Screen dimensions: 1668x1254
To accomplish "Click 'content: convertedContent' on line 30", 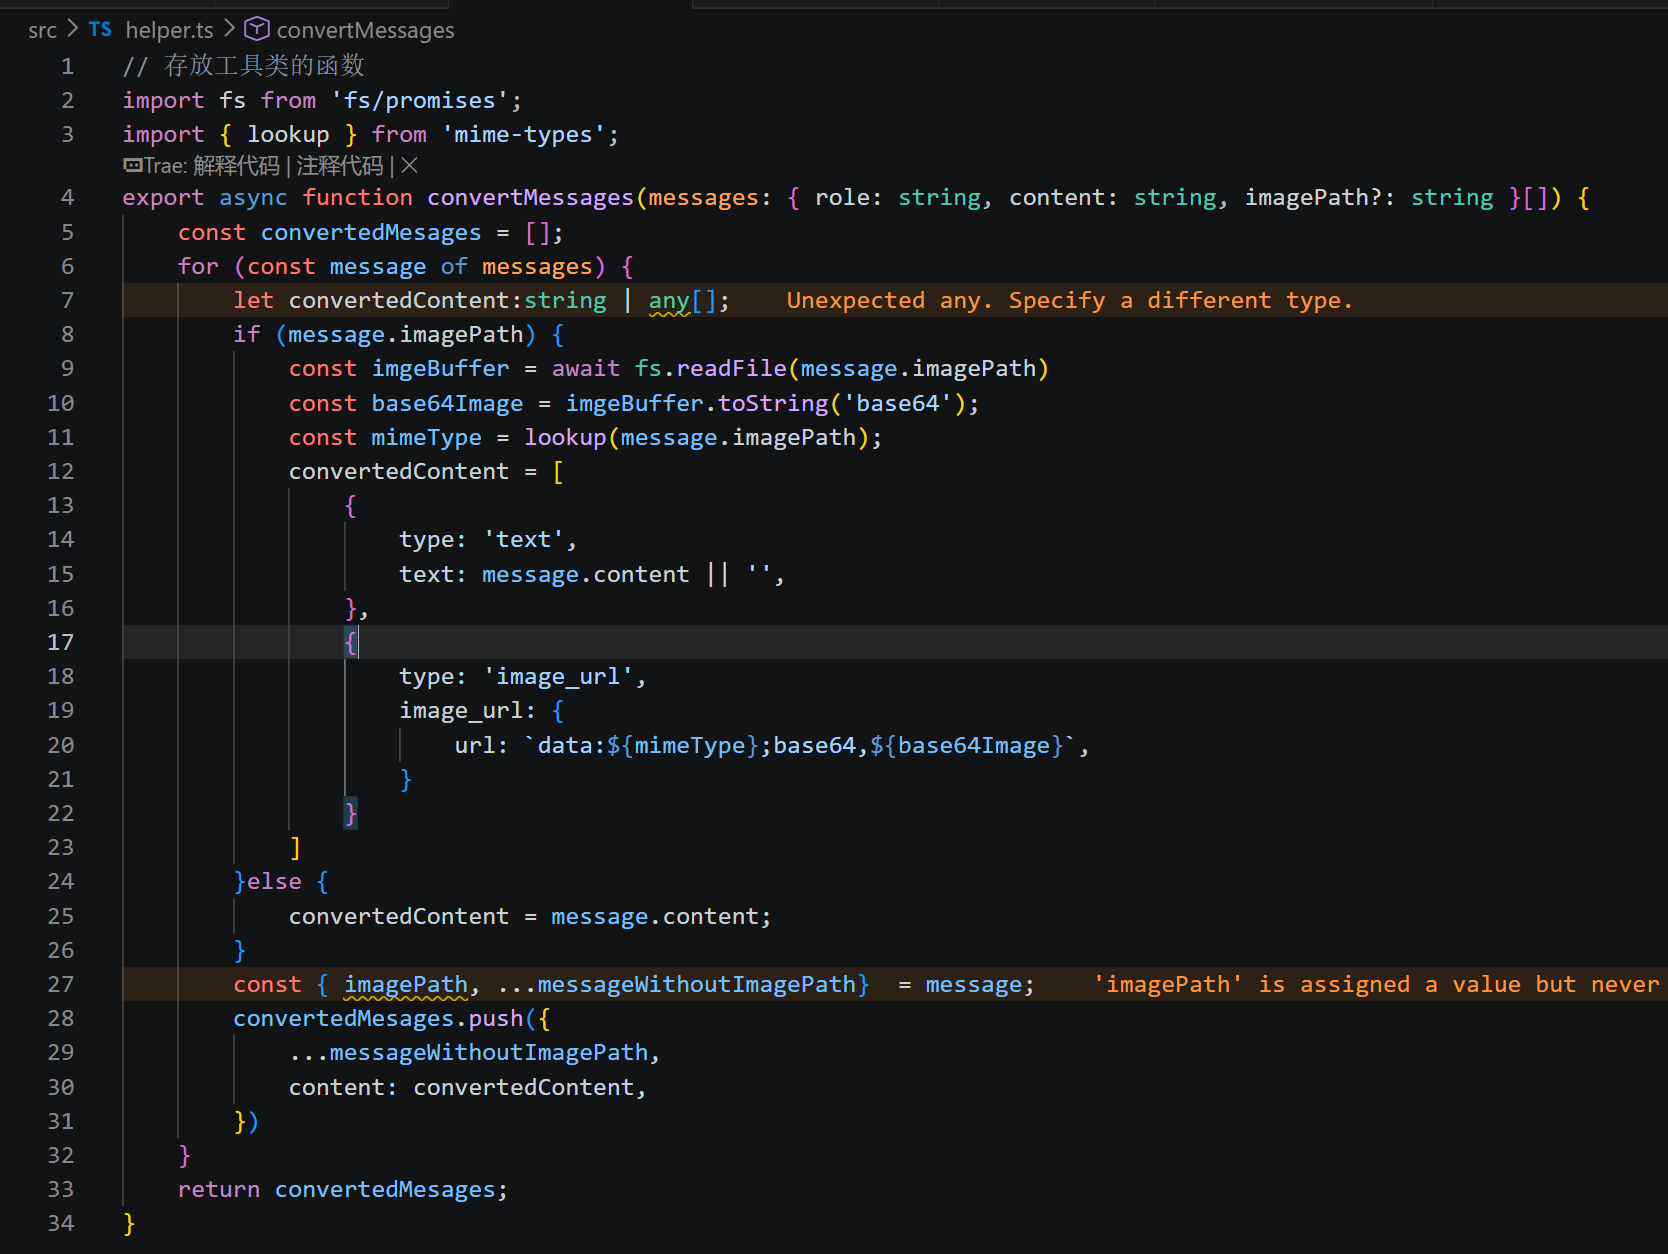I will [462, 1088].
